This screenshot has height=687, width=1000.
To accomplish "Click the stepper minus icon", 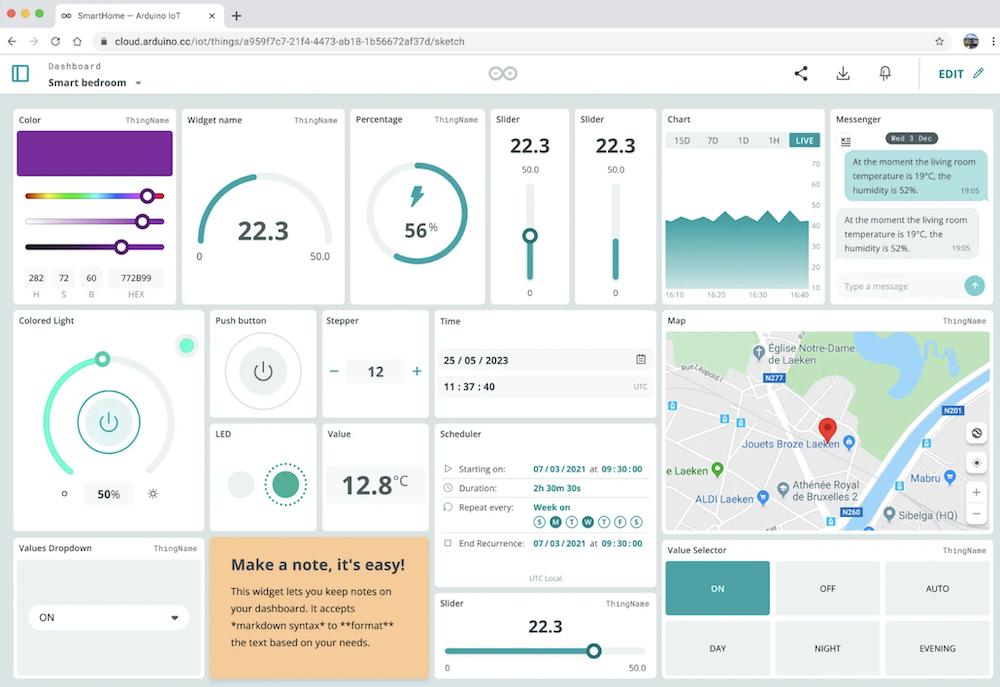I will click(x=334, y=371).
